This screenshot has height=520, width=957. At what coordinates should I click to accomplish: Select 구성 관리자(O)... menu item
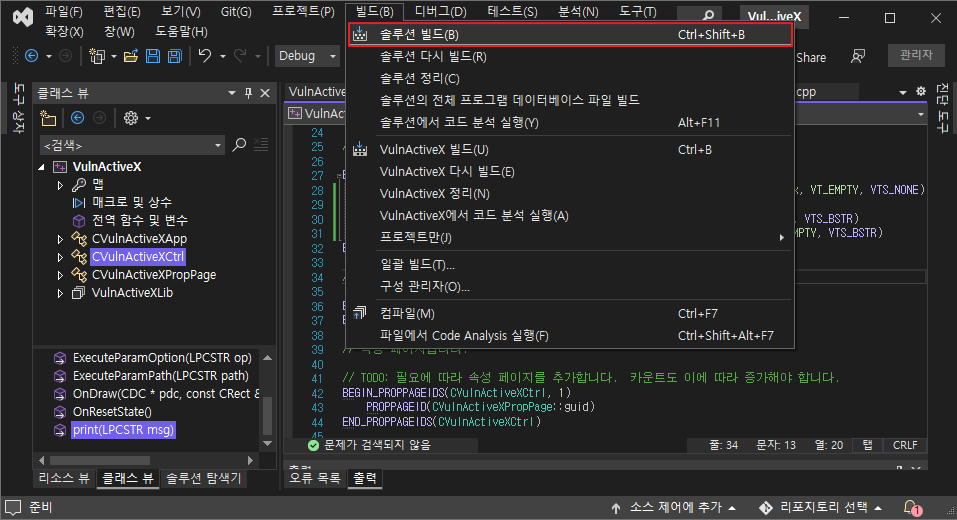pyautogui.click(x=570, y=287)
